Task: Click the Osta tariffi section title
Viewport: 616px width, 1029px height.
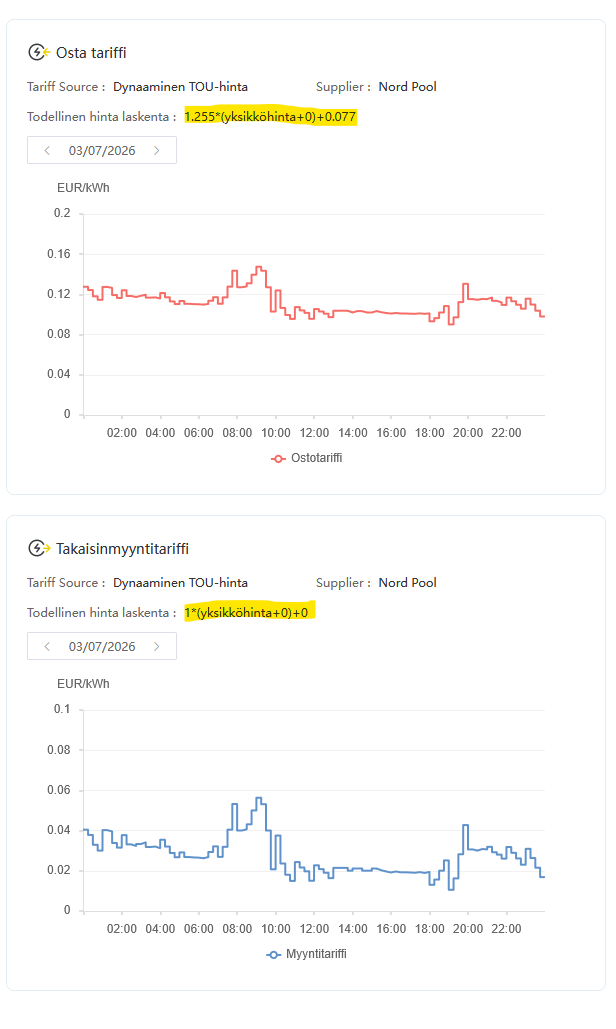Action: [91, 52]
